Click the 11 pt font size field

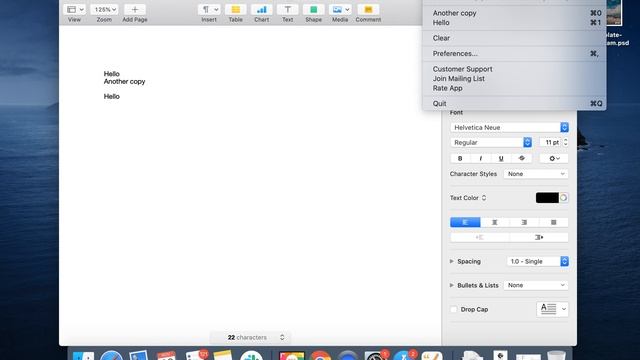point(551,142)
